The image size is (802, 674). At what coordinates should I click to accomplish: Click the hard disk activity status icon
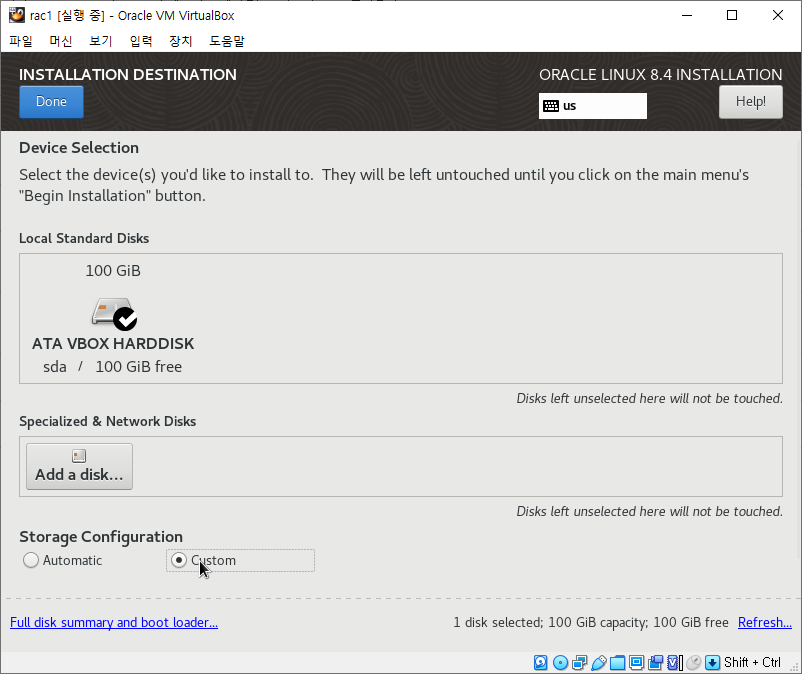click(x=541, y=663)
